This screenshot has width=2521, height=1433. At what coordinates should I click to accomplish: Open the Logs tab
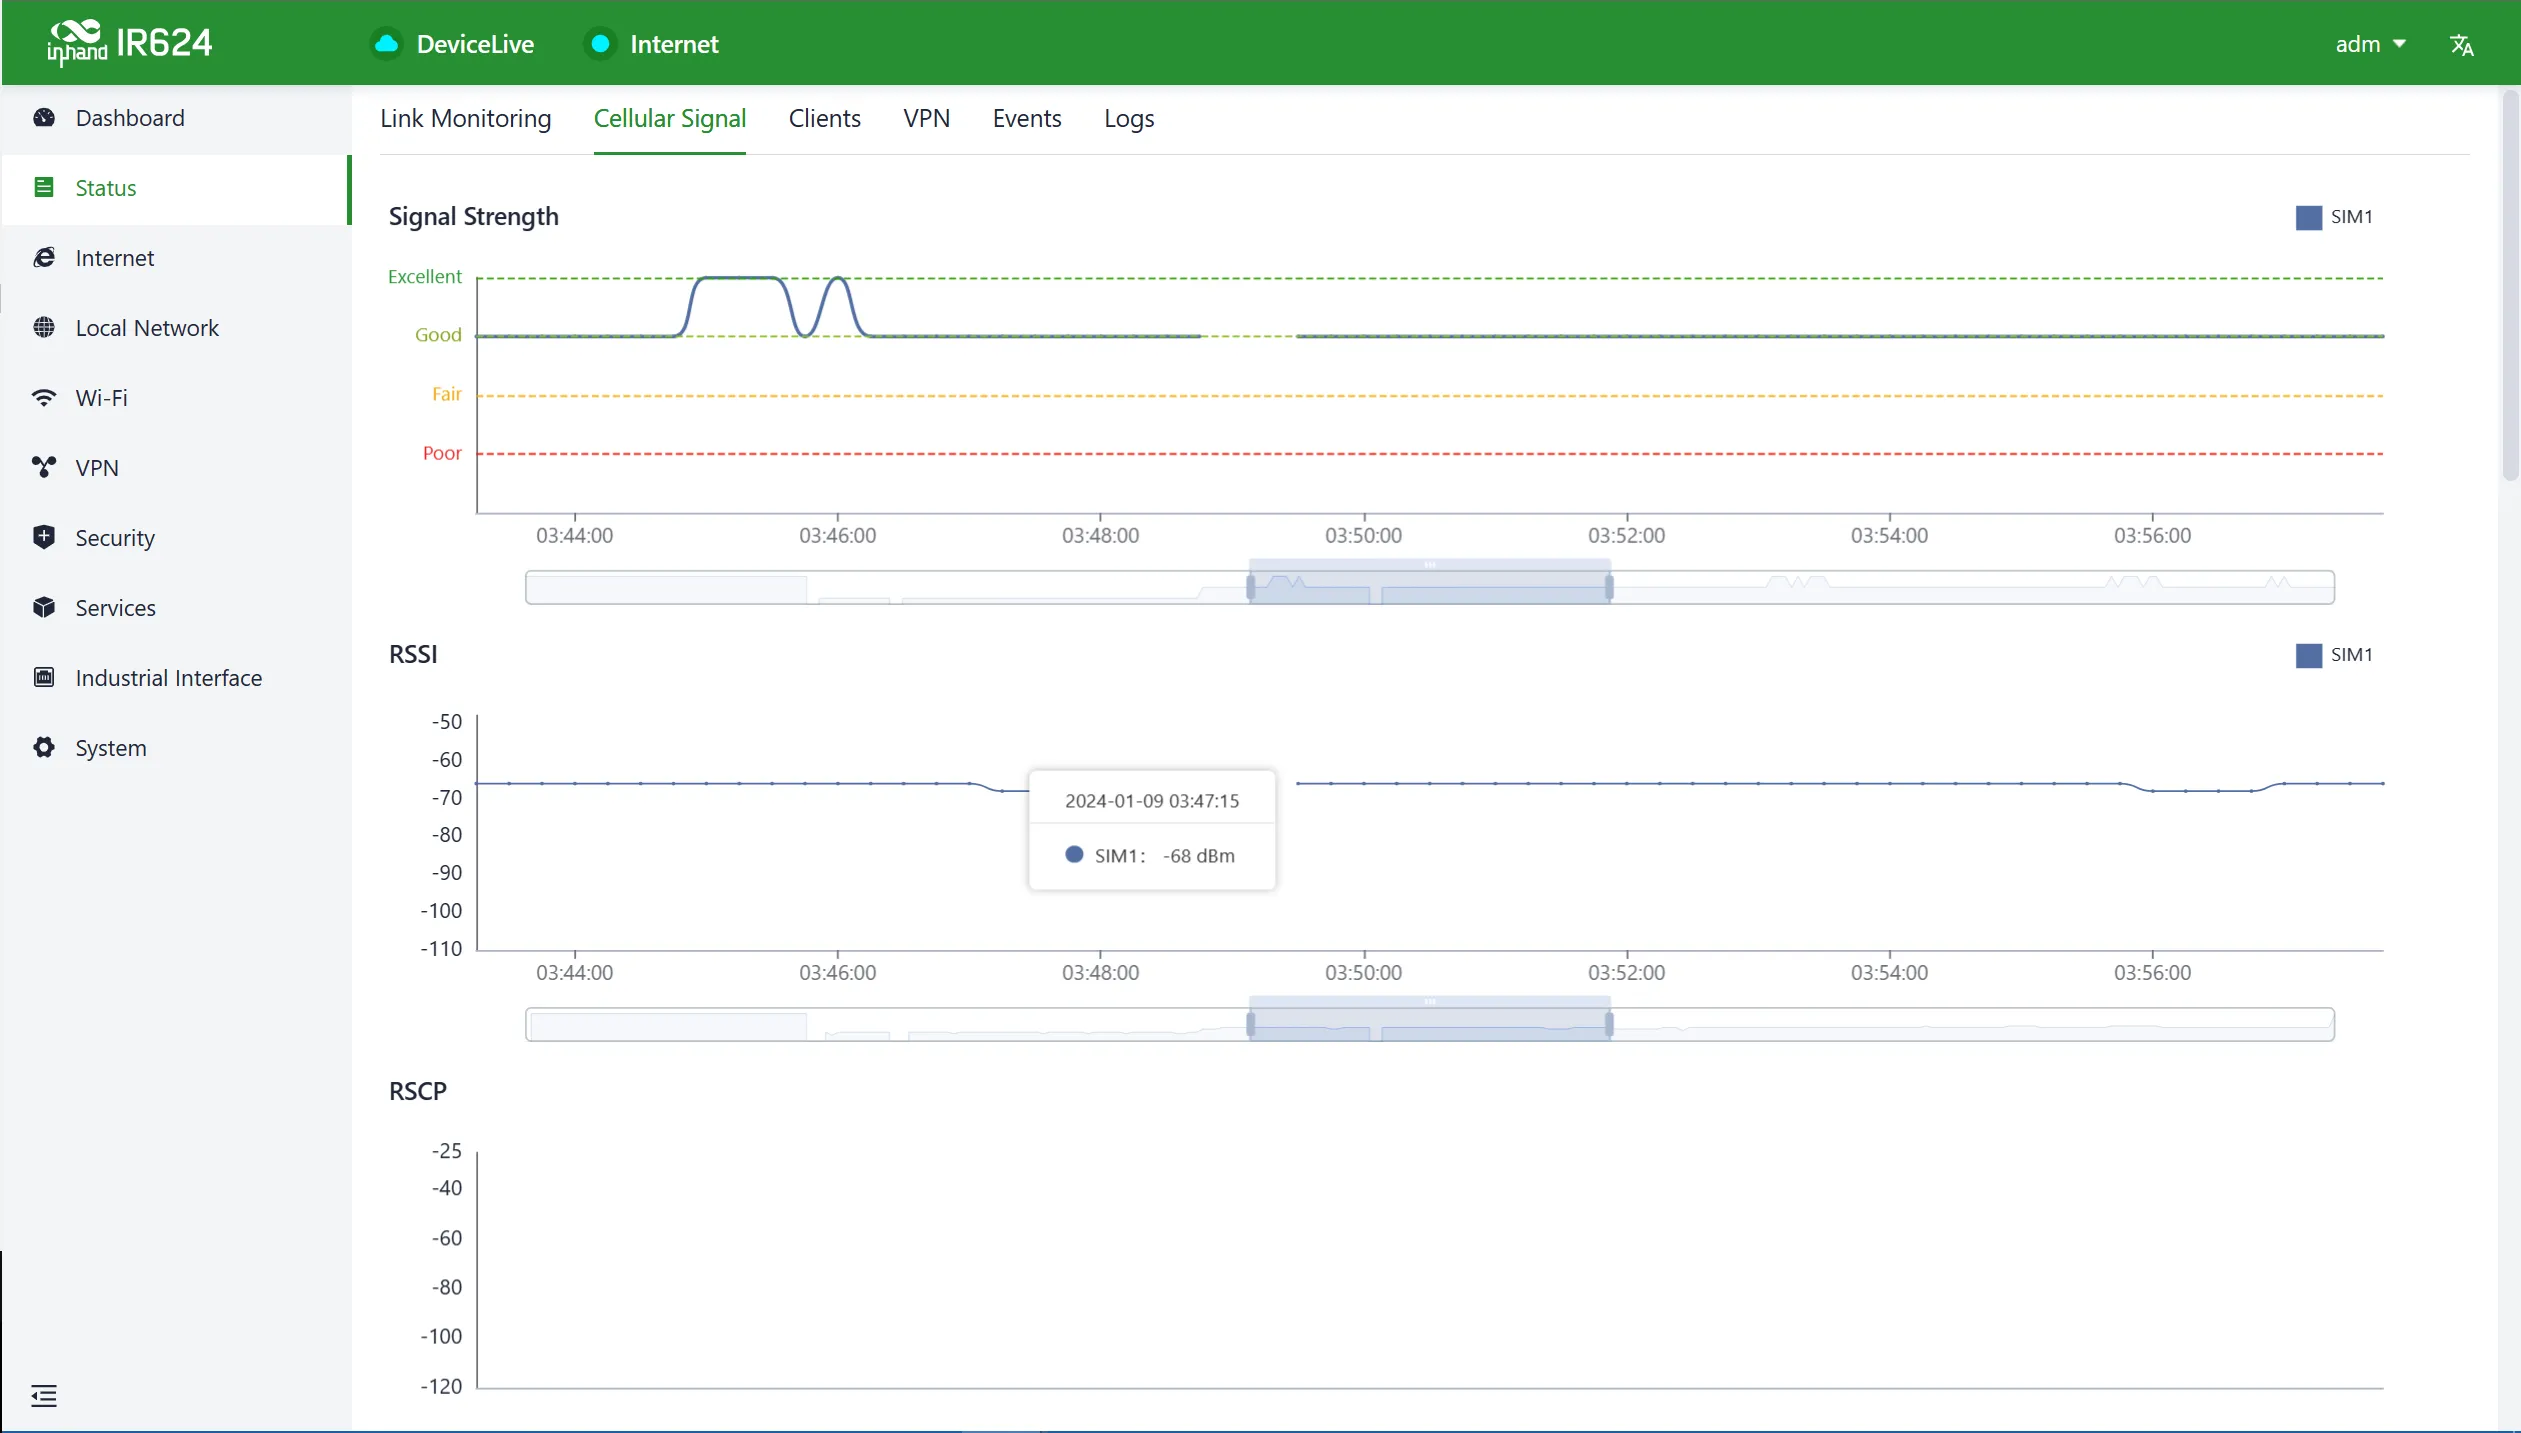(x=1129, y=119)
